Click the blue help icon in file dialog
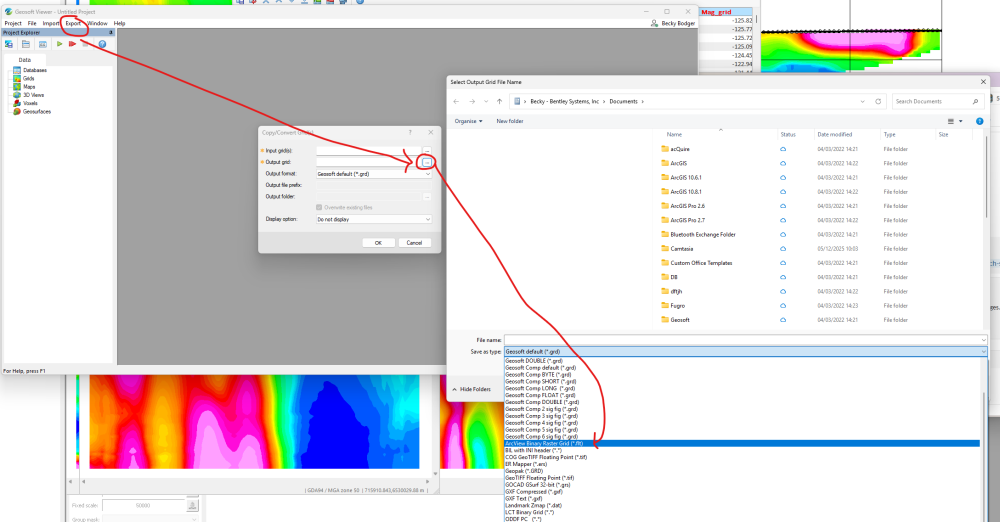This screenshot has height=522, width=1000. [x=980, y=121]
